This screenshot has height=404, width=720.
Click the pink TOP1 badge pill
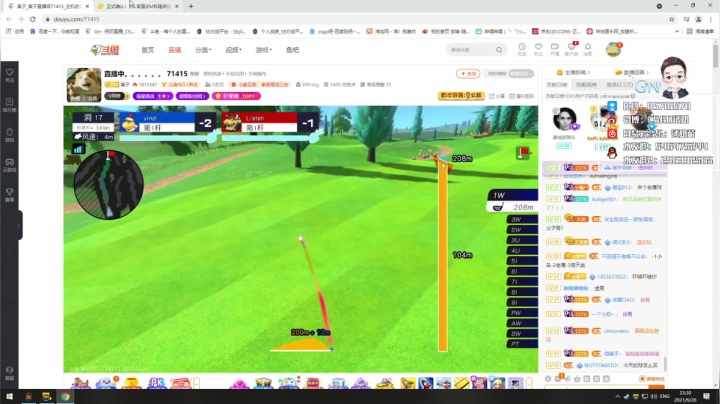click(x=236, y=96)
